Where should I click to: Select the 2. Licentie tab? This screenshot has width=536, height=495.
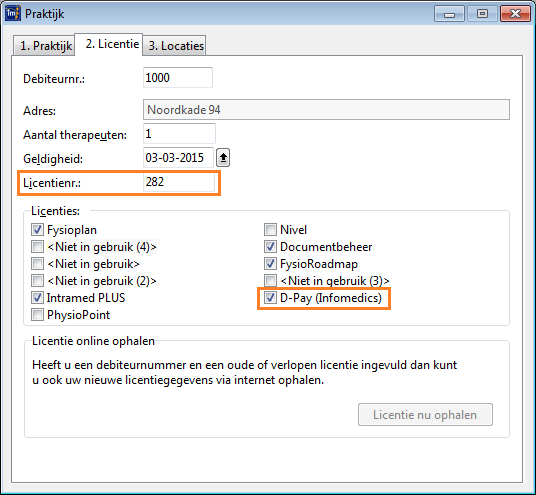pos(109,44)
